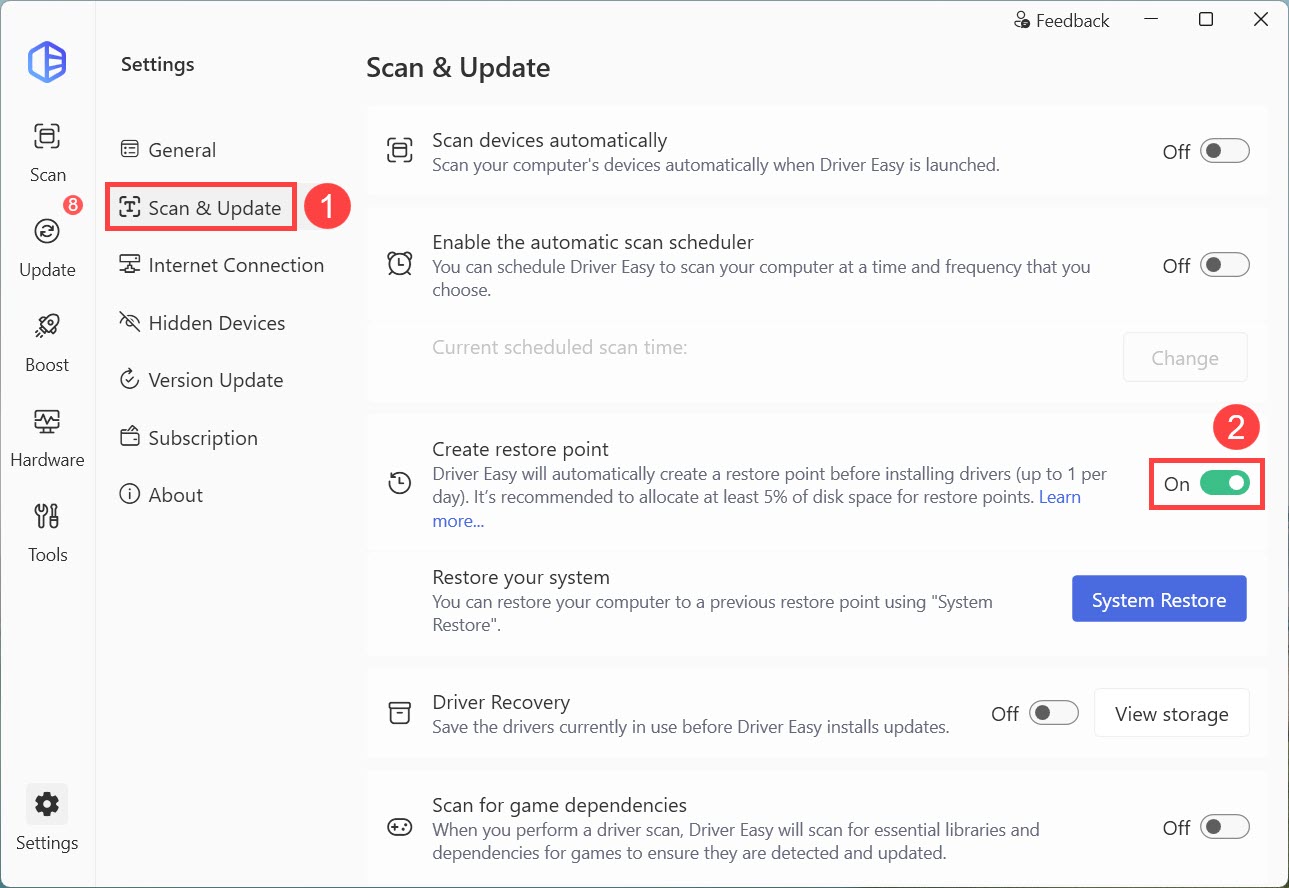This screenshot has height=888, width=1289.
Task: Click the alarm clock icon for scan scheduler
Action: tap(399, 264)
